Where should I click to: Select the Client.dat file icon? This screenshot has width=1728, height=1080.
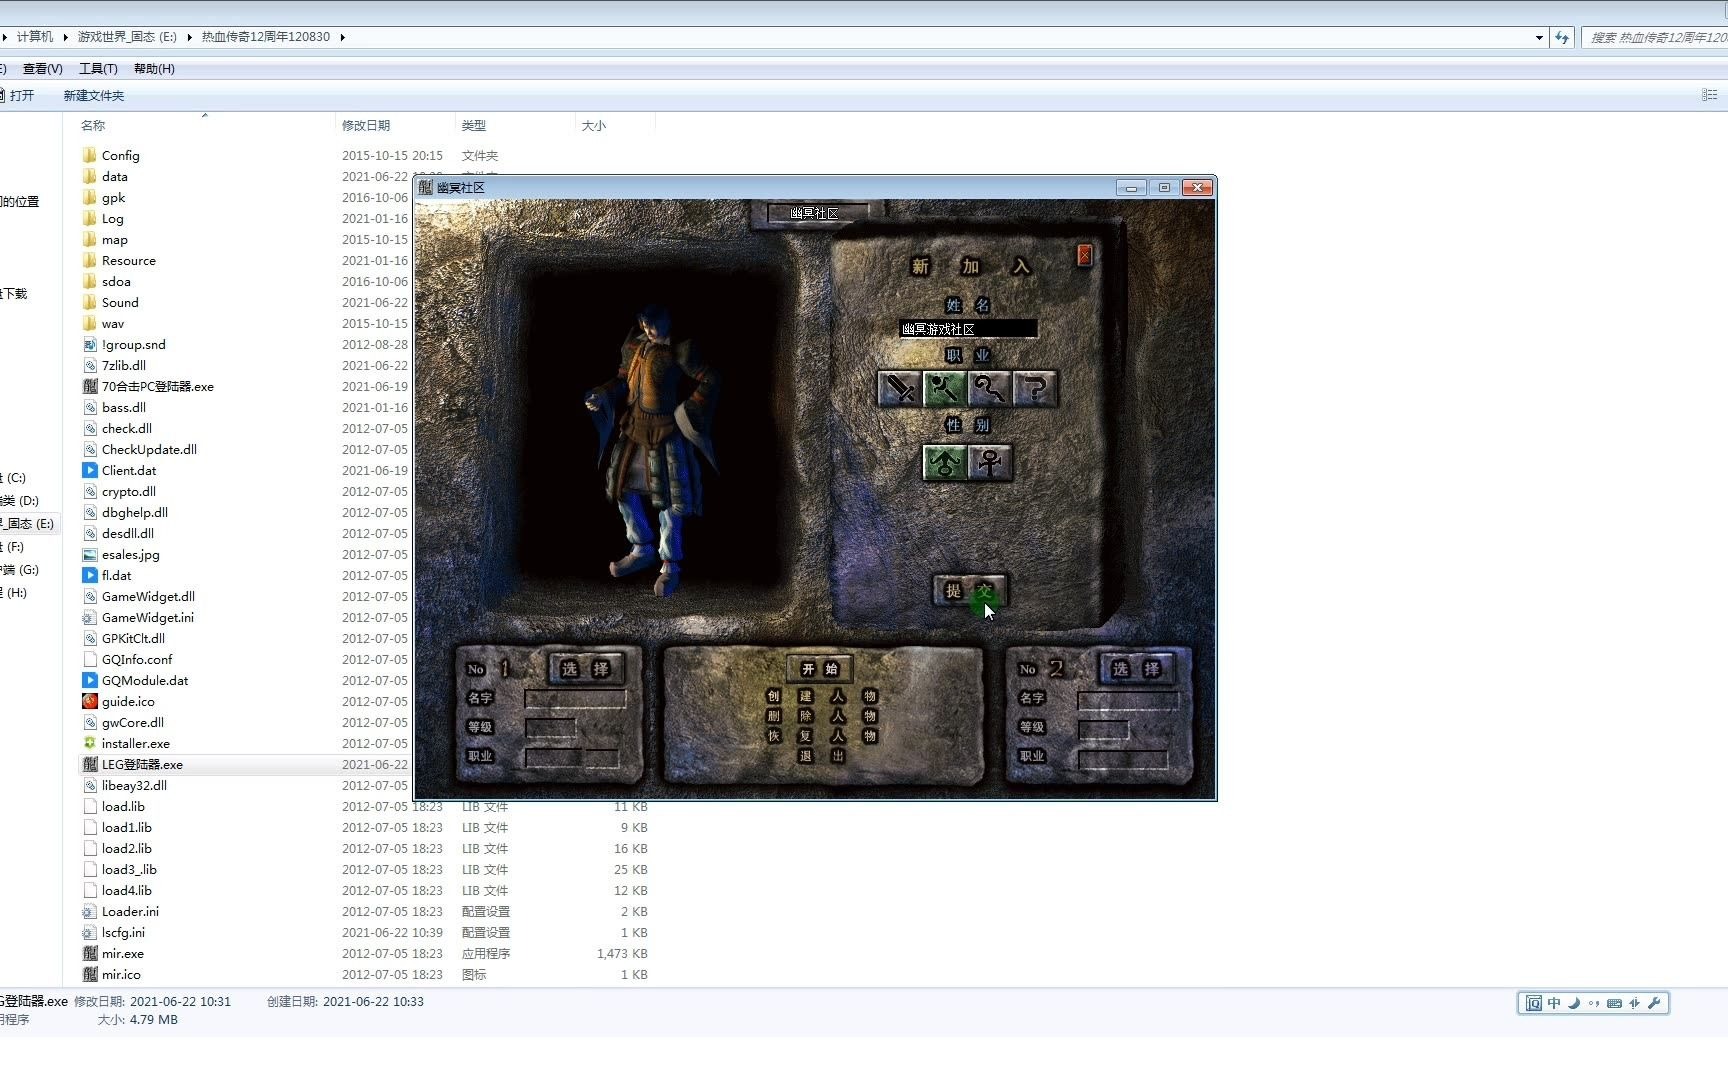click(90, 470)
